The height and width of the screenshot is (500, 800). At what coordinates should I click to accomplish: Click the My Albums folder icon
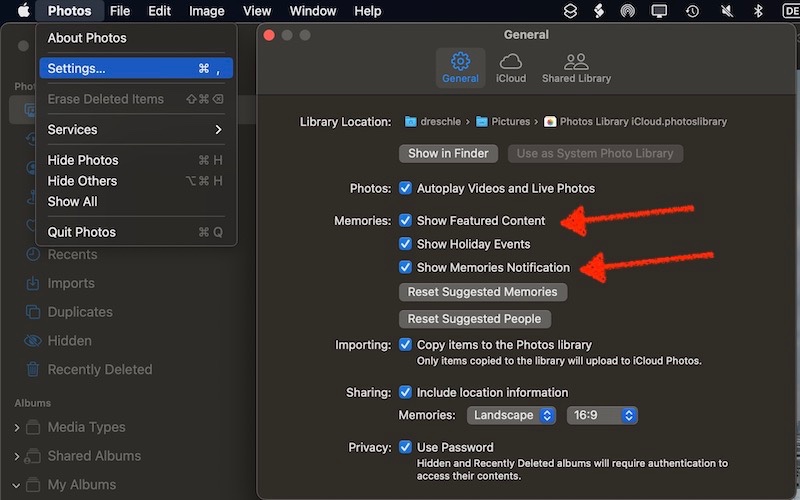pyautogui.click(x=33, y=484)
